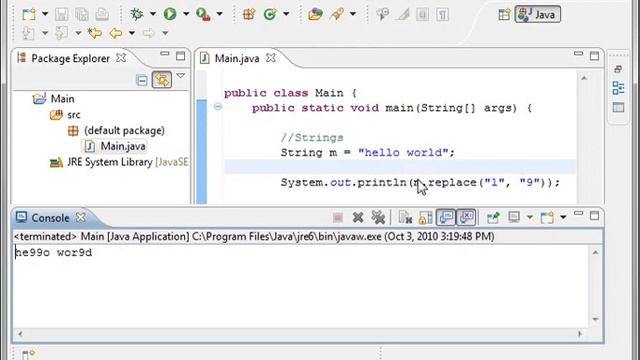
Task: Select the Java perspective button
Action: (x=538, y=15)
